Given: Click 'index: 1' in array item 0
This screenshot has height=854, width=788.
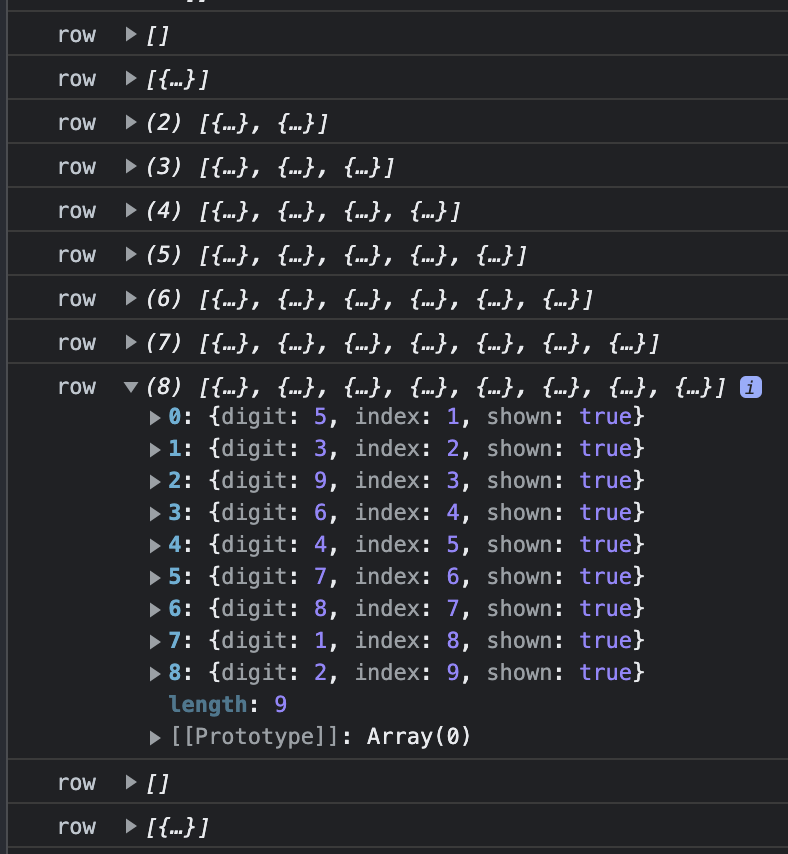Looking at the screenshot, I should point(407,417).
